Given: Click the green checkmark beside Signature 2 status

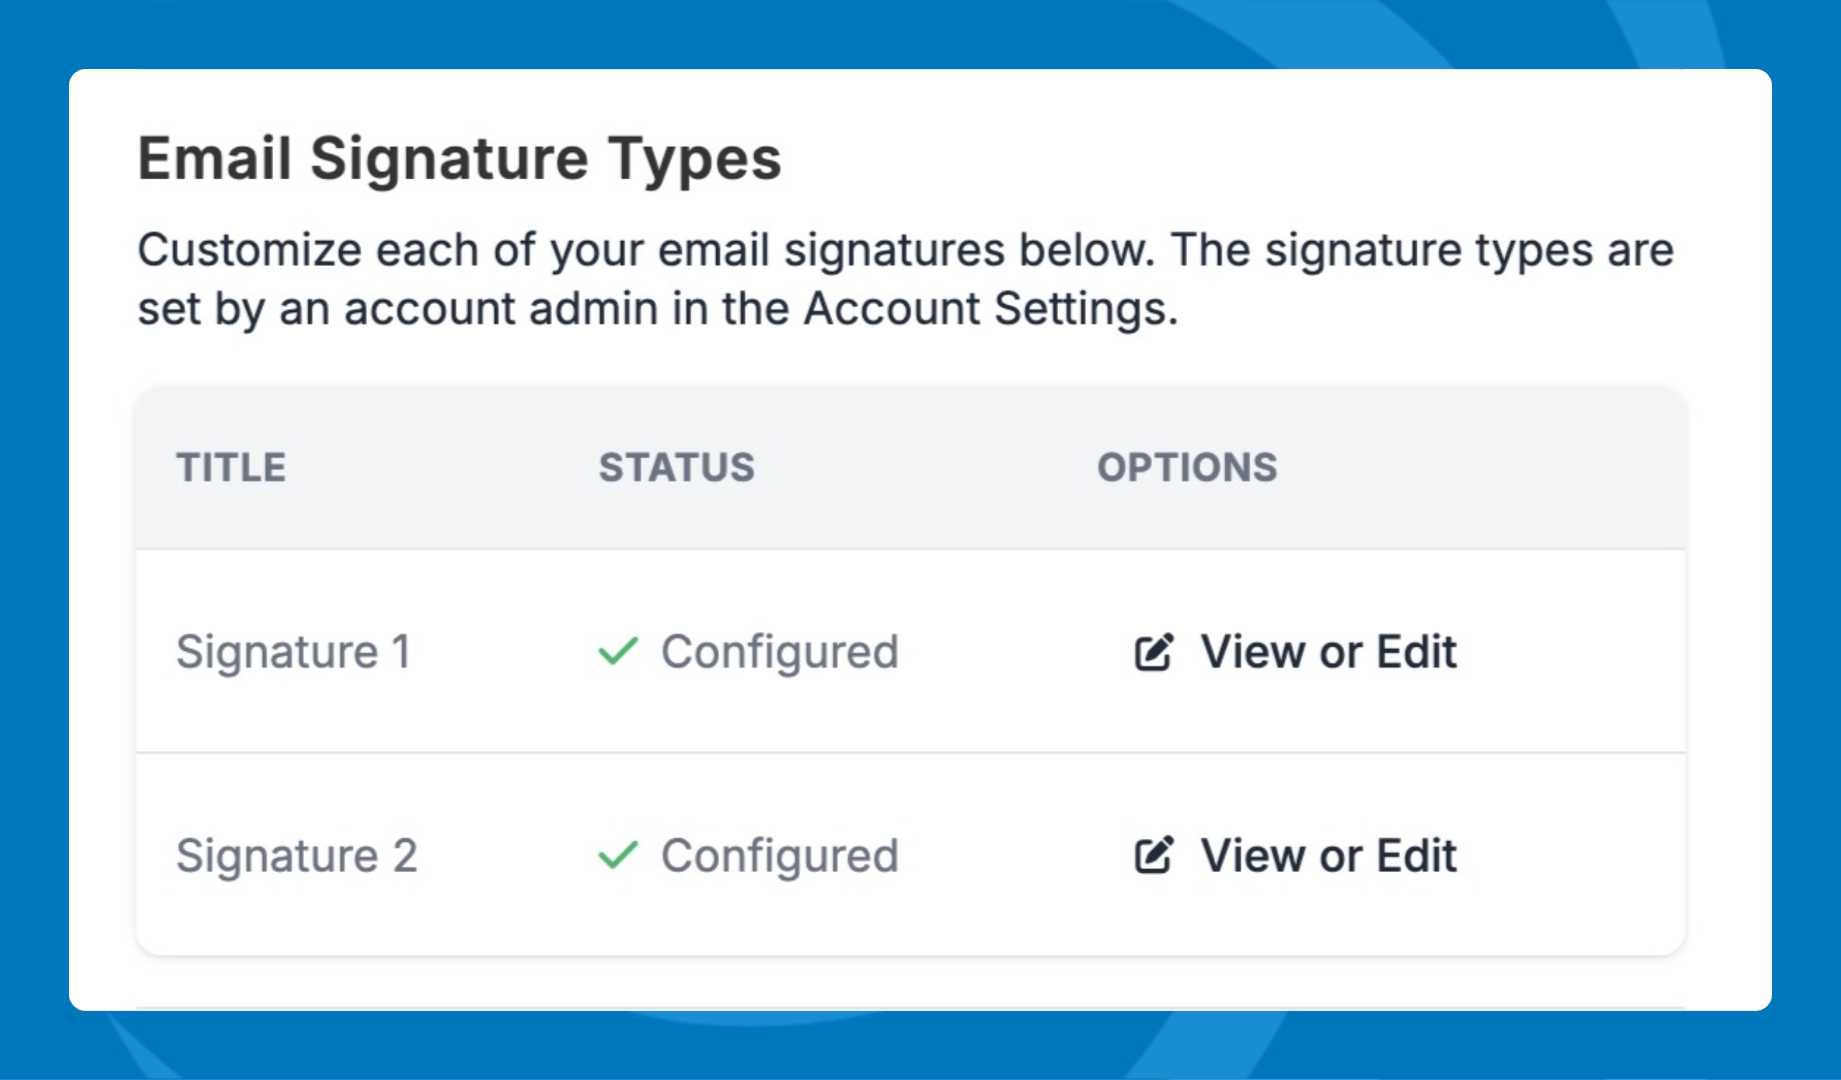Looking at the screenshot, I should pos(618,855).
